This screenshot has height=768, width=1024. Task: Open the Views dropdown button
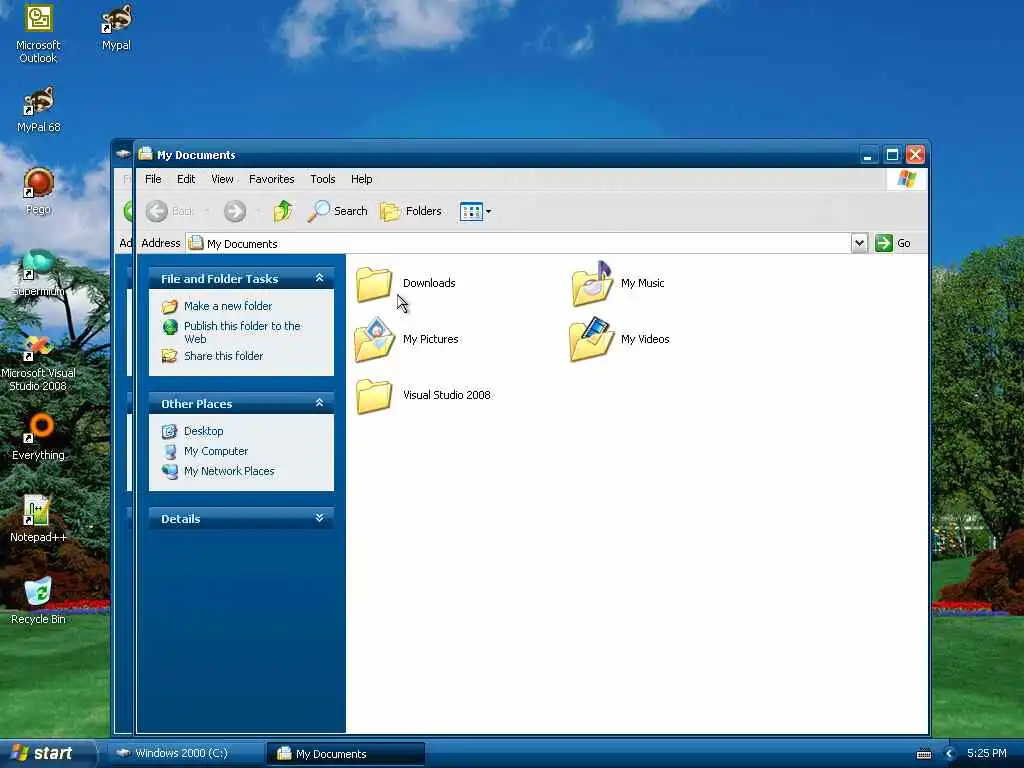point(475,211)
